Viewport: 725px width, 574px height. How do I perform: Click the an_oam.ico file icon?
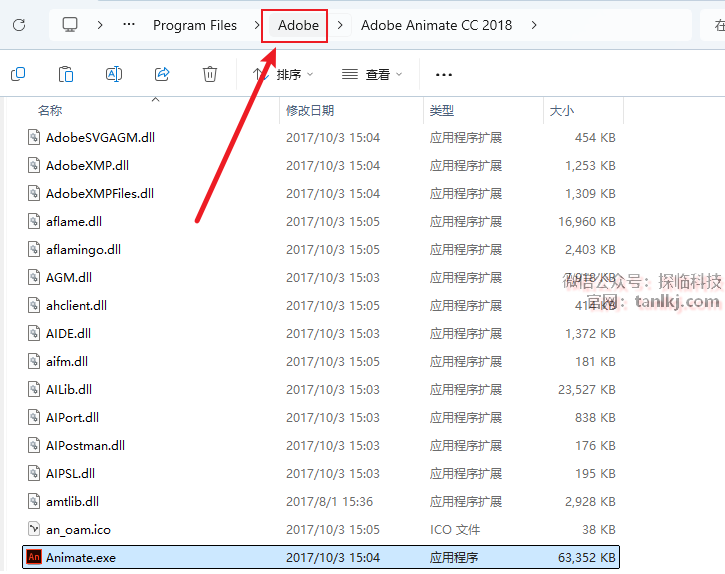(34, 529)
